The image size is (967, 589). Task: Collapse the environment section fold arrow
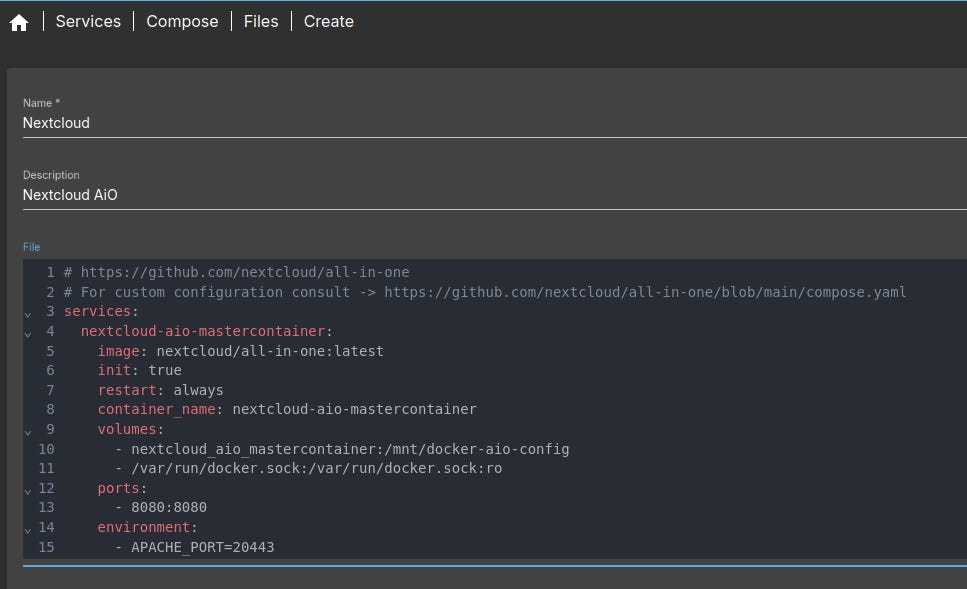(27, 530)
